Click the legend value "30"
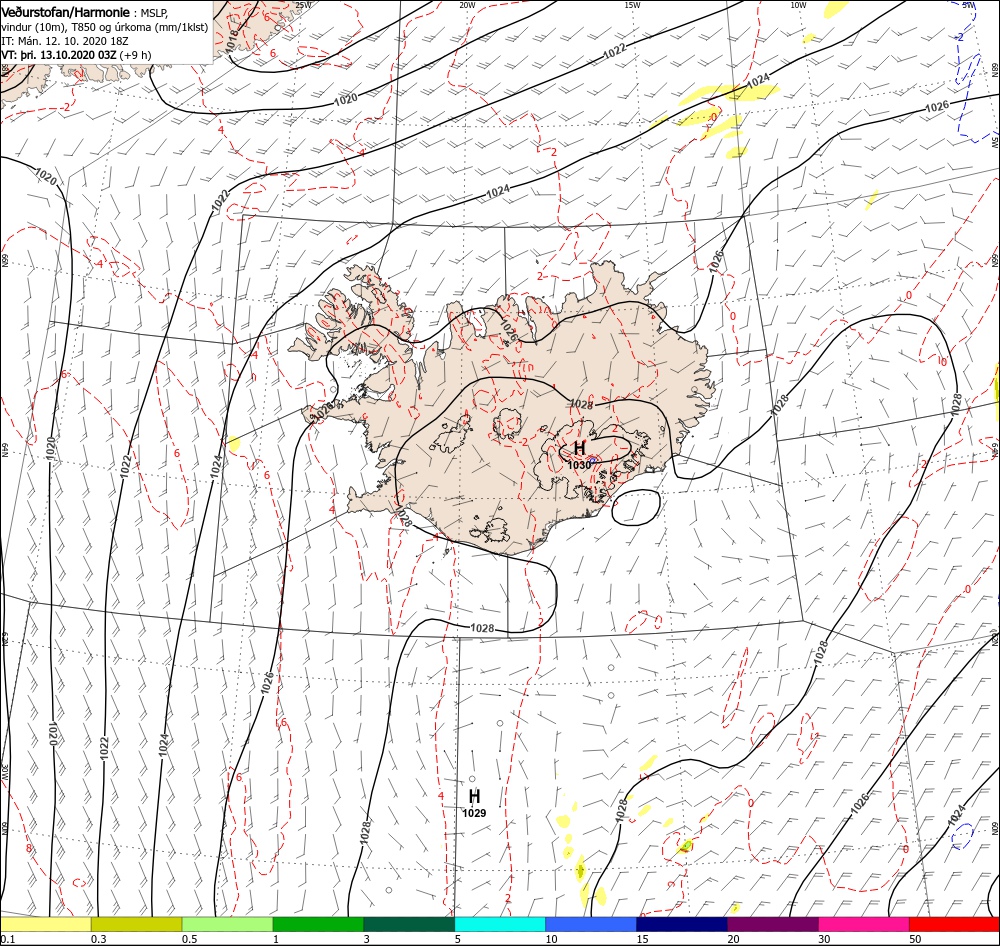Screen dimensions: 1000x946 [x=824, y=939]
